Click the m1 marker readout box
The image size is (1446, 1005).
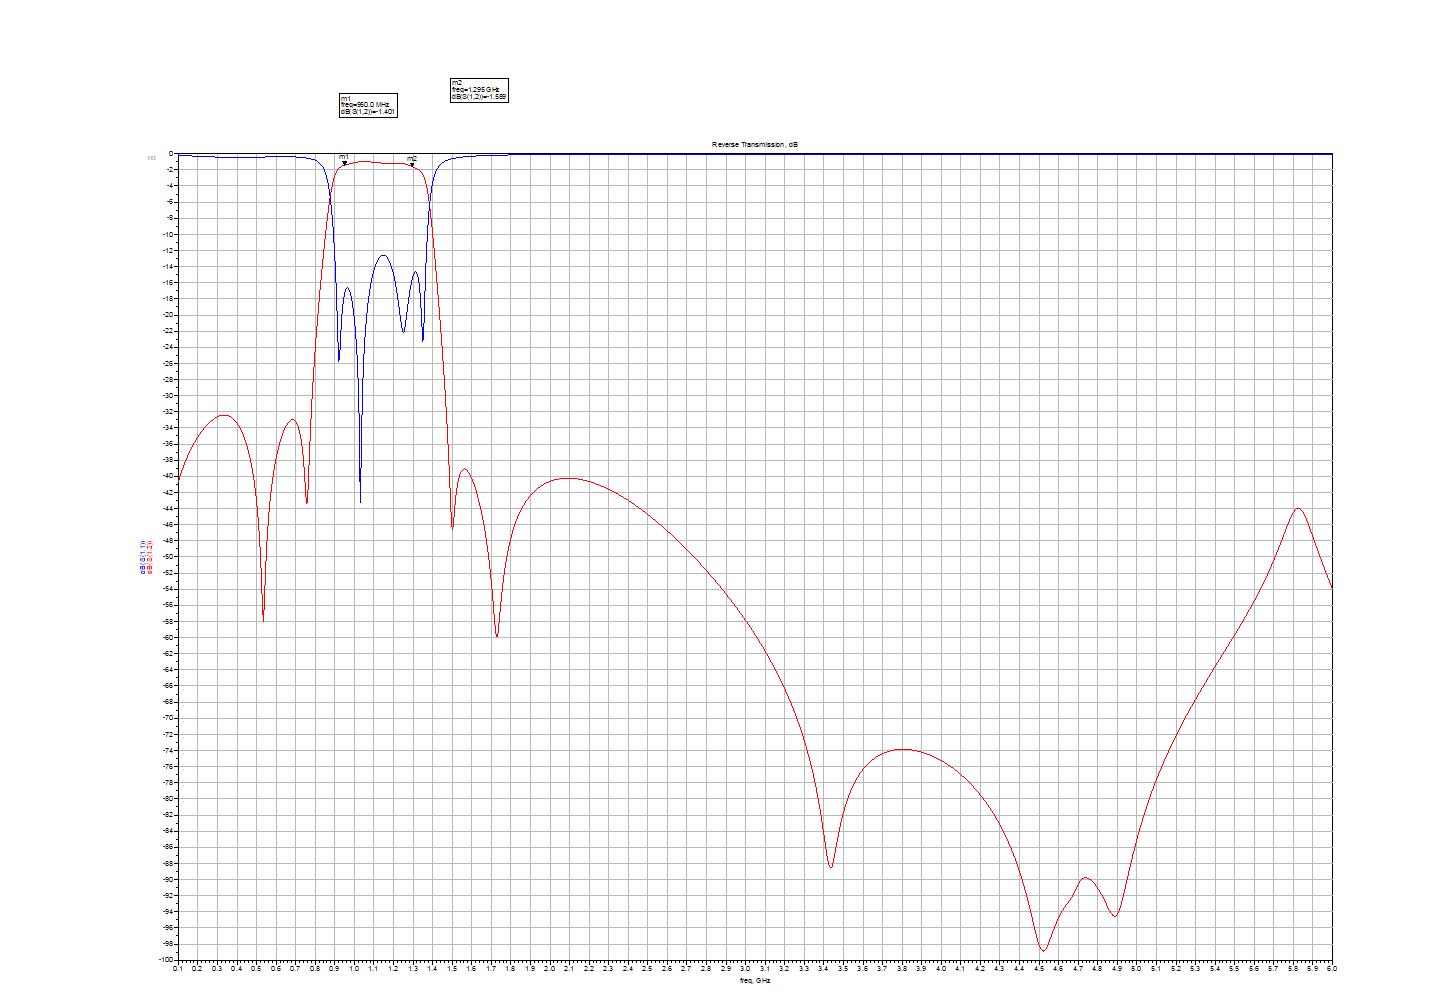click(x=369, y=105)
